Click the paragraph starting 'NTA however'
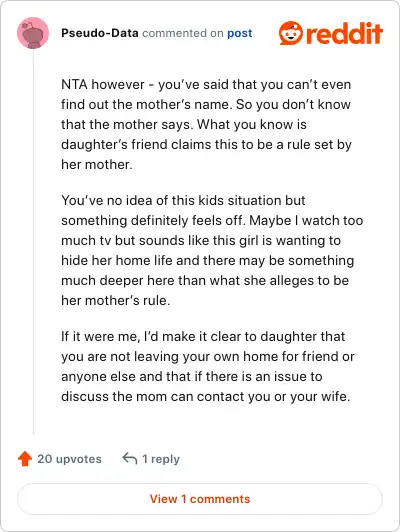 tap(206, 124)
